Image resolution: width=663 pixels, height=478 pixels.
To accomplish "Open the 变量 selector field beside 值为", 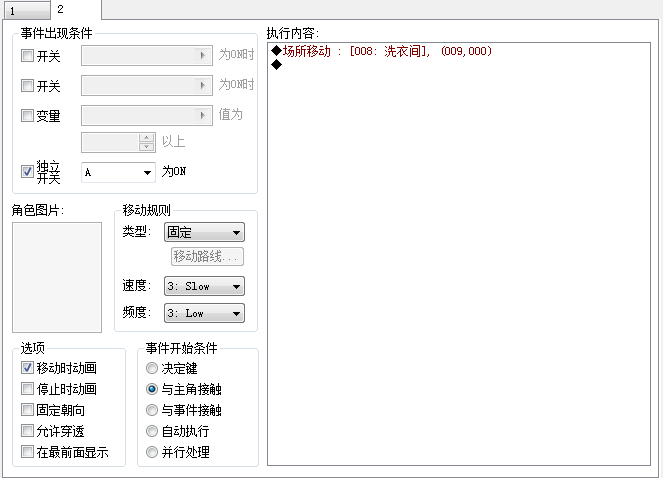I will point(147,115).
